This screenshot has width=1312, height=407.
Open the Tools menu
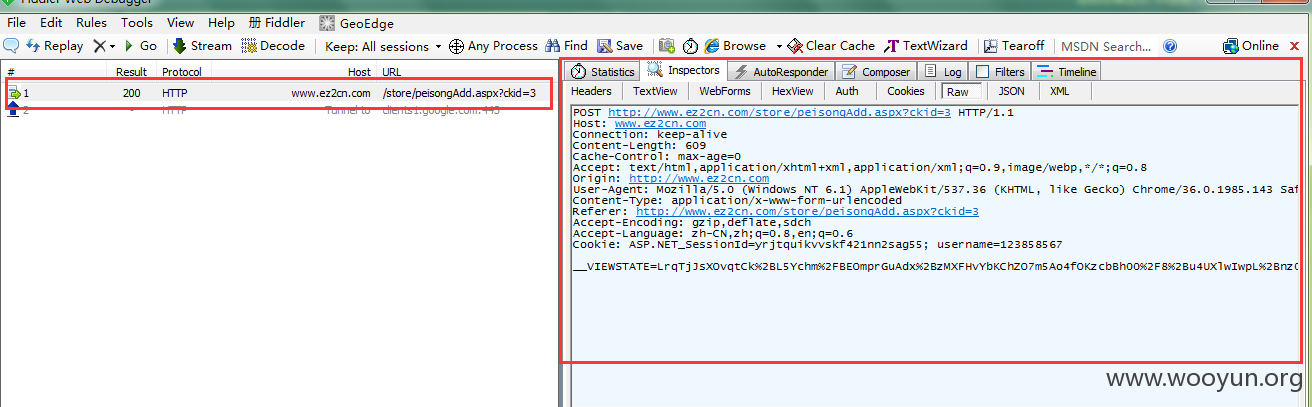click(137, 23)
